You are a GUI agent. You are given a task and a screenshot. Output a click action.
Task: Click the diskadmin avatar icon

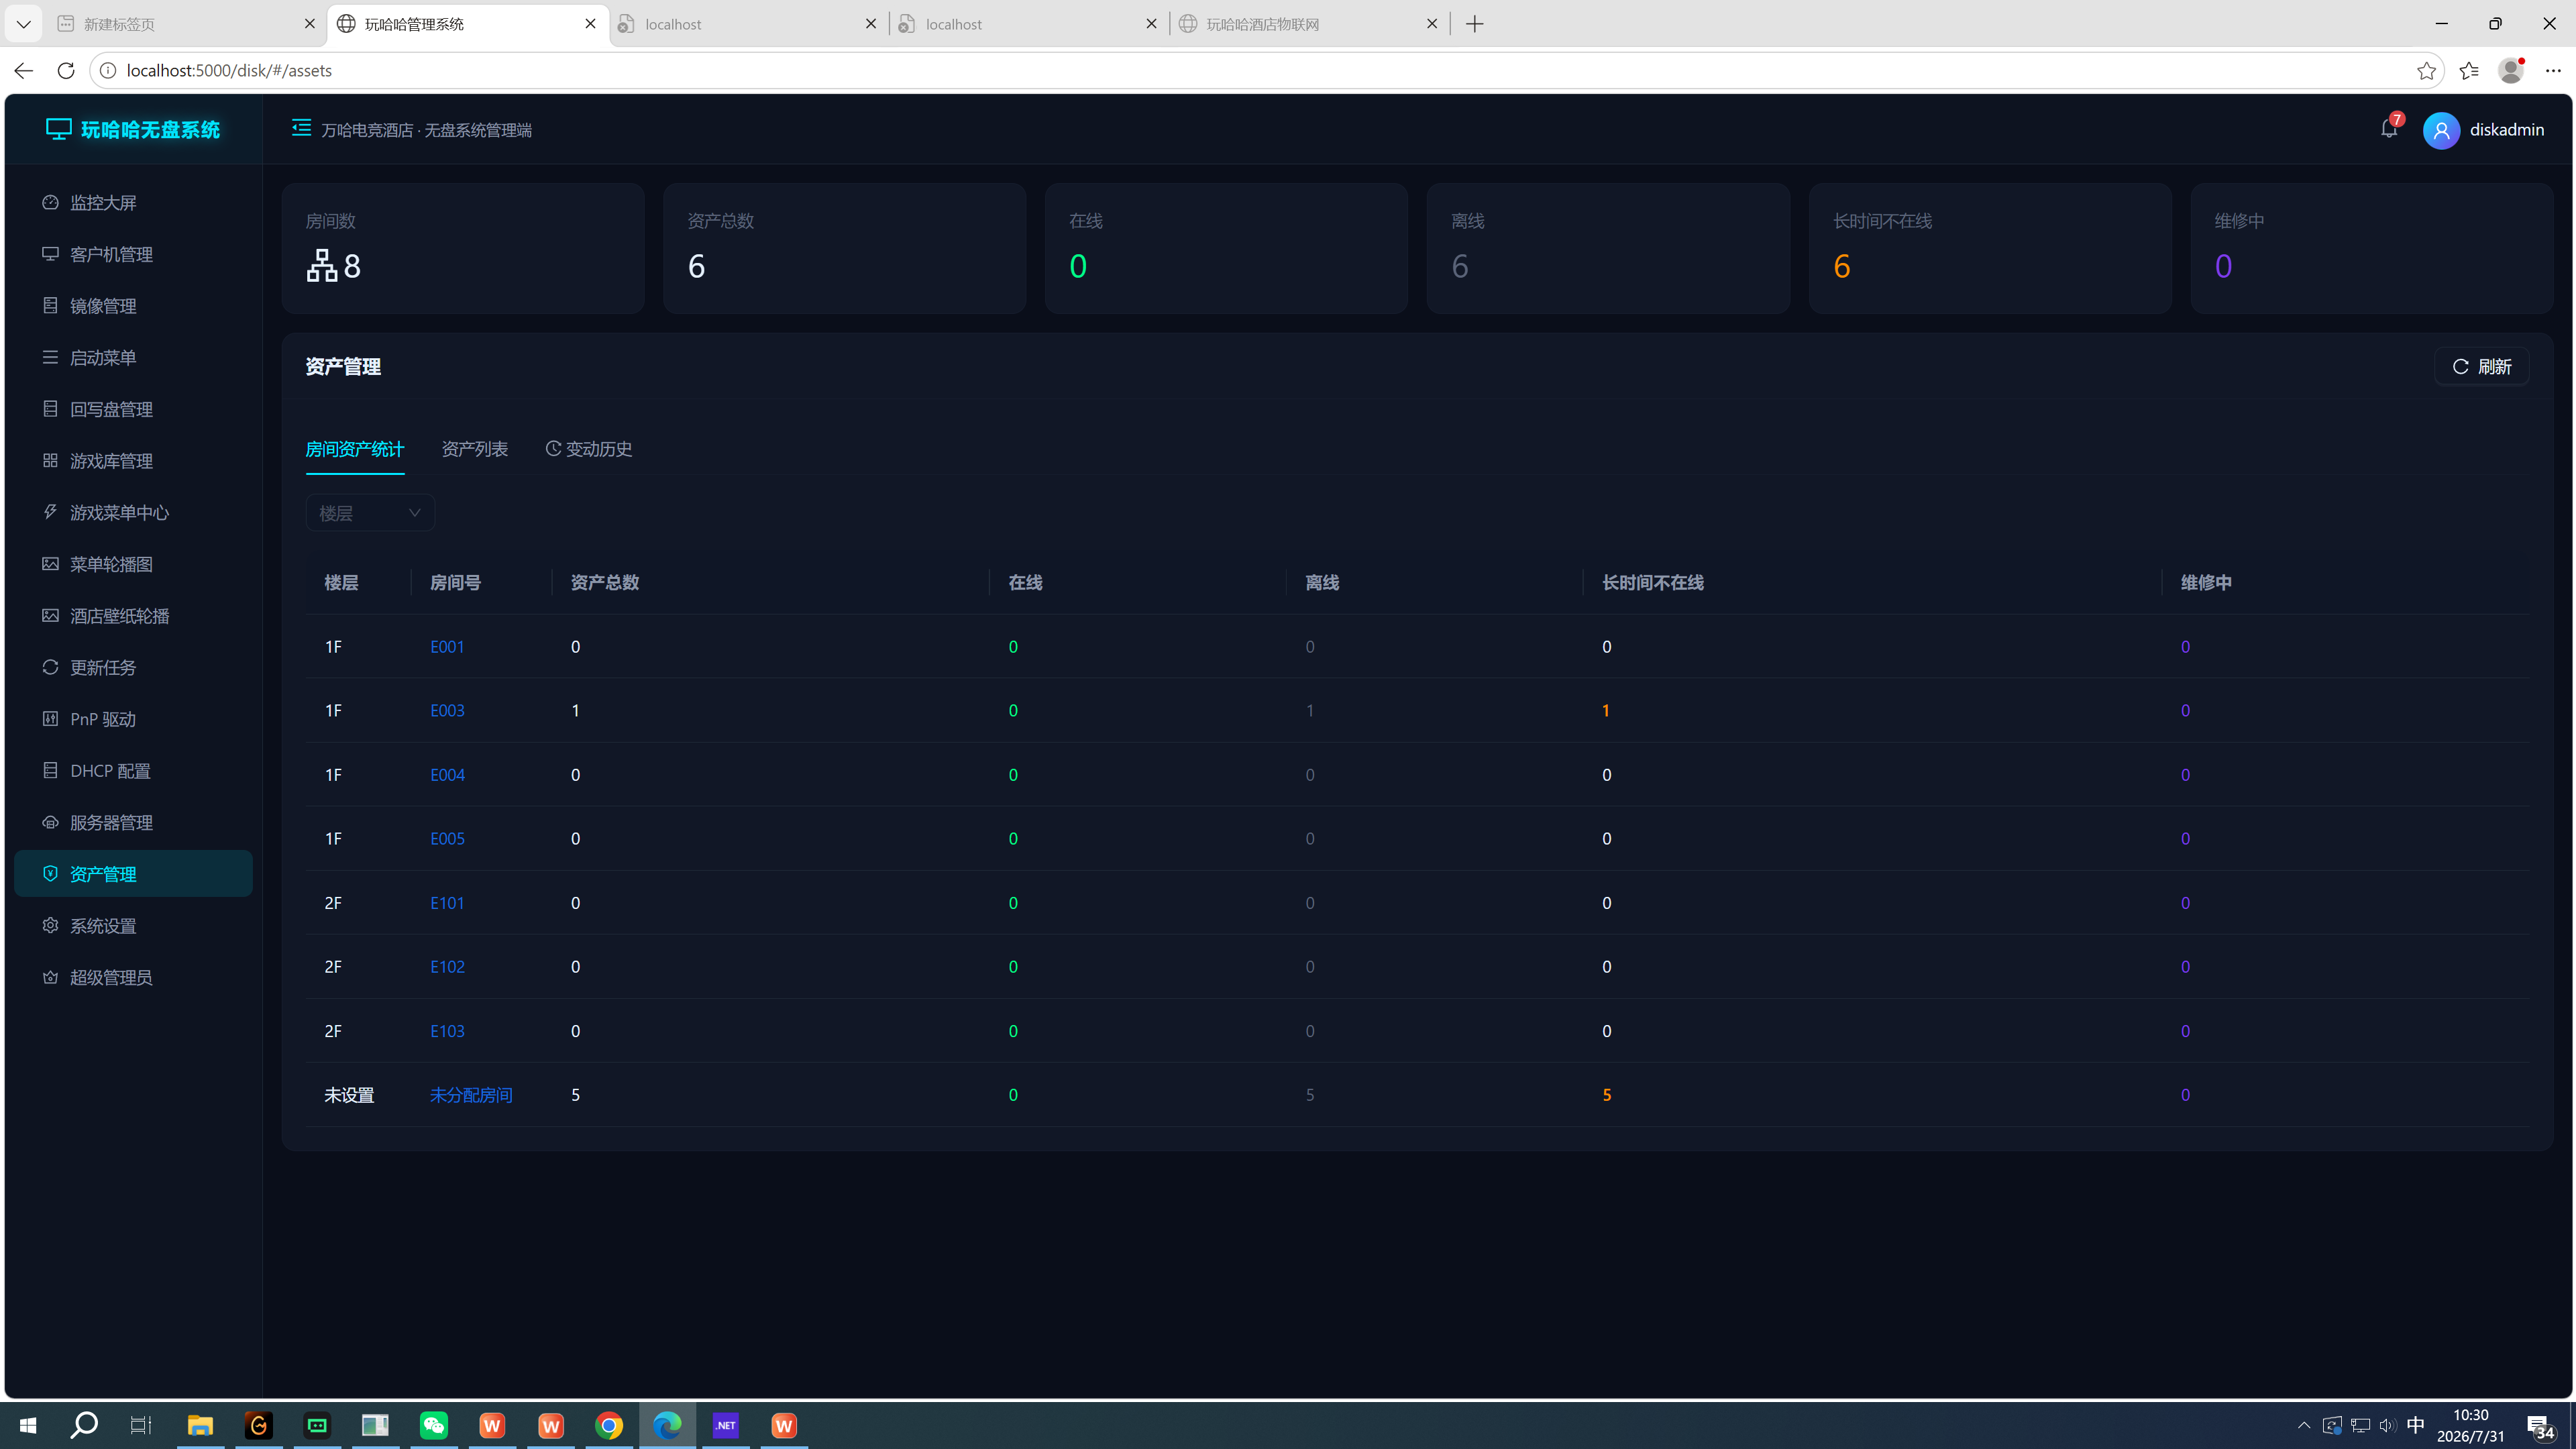[x=2441, y=130]
